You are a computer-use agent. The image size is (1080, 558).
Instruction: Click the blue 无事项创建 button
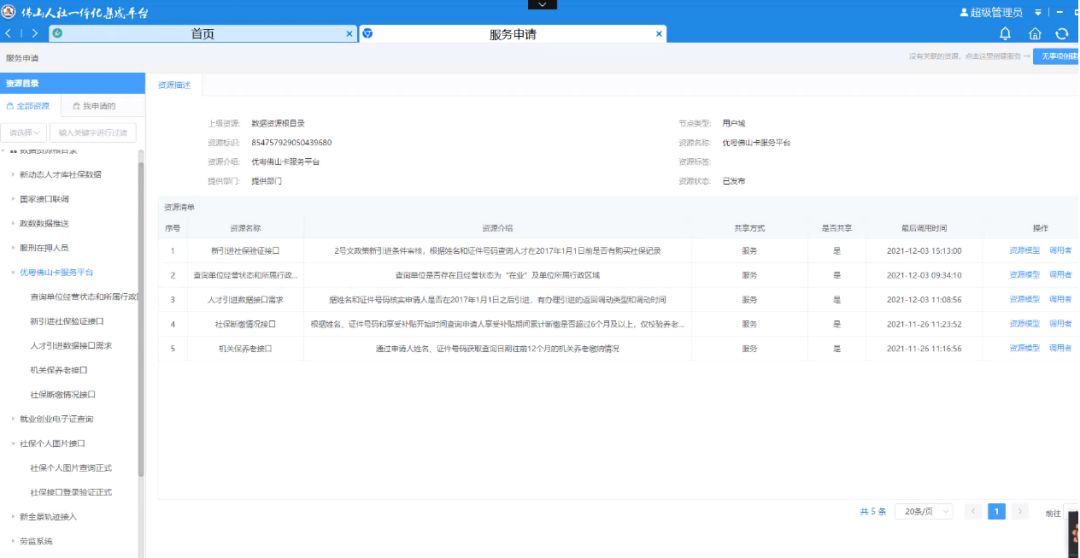point(1056,57)
